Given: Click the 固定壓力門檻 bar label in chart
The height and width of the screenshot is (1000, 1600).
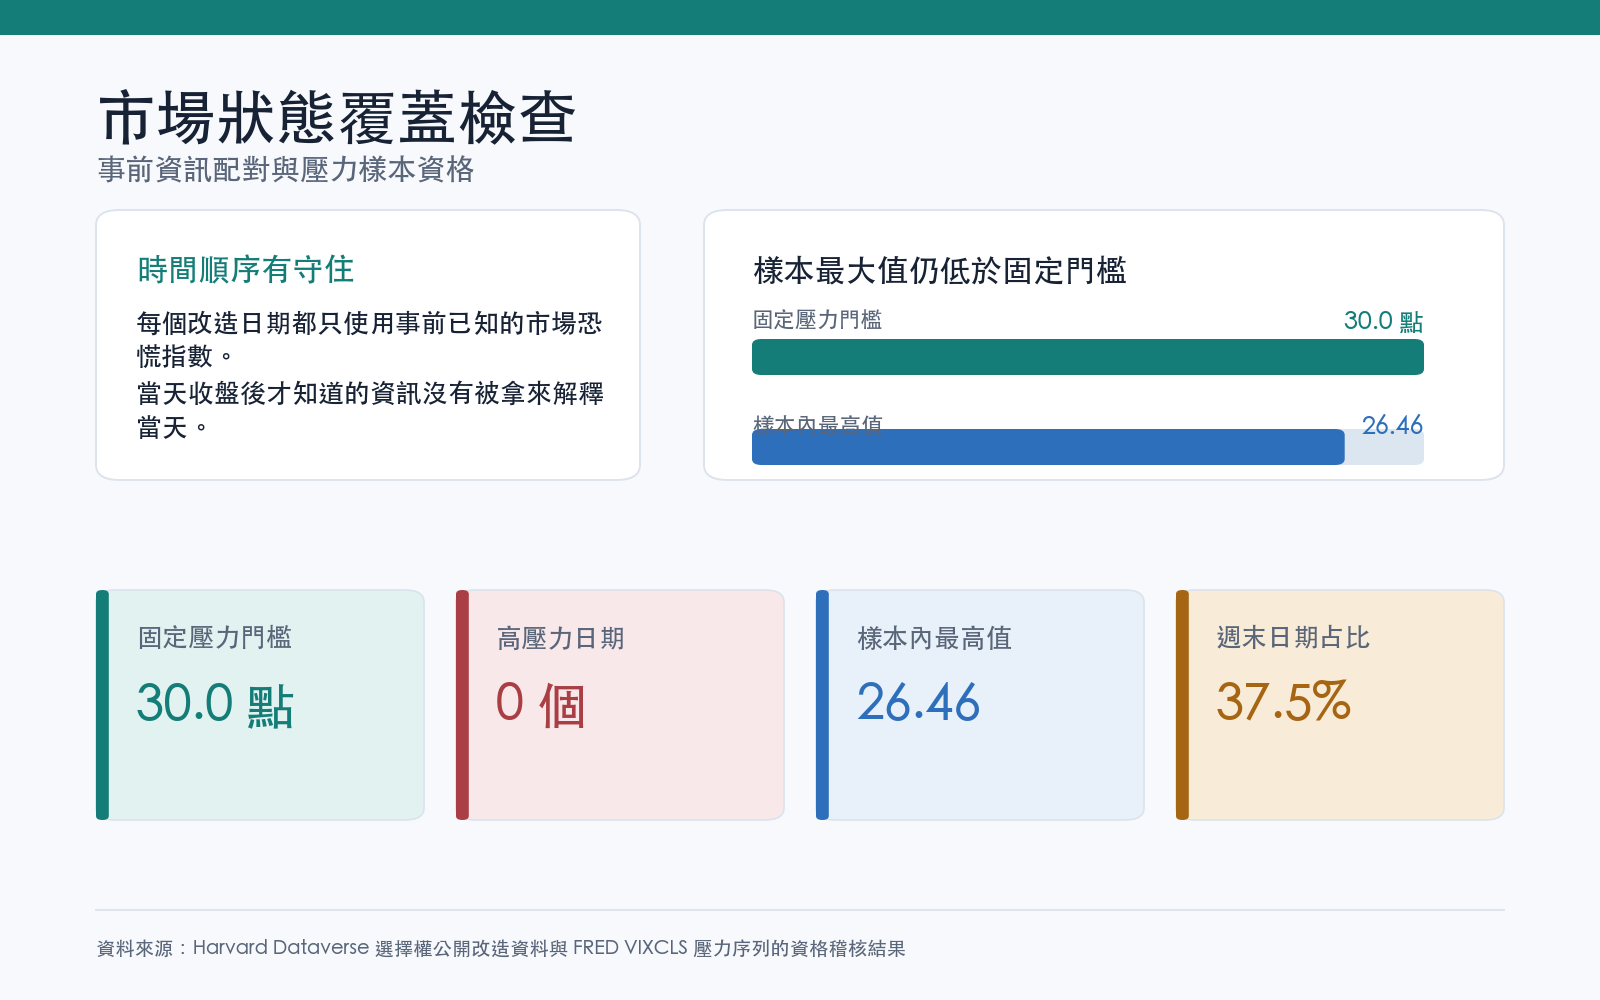Looking at the screenshot, I should pyautogui.click(x=817, y=320).
